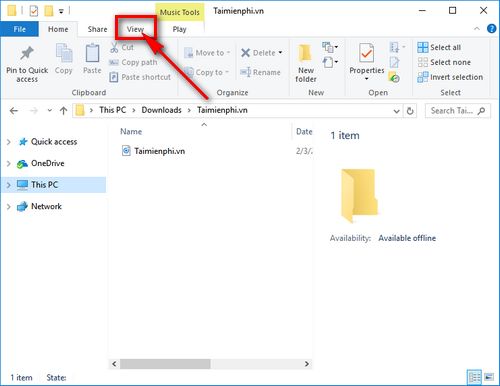The height and width of the screenshot is (386, 500).
Task: Open the File menu tab
Action: (x=19, y=29)
